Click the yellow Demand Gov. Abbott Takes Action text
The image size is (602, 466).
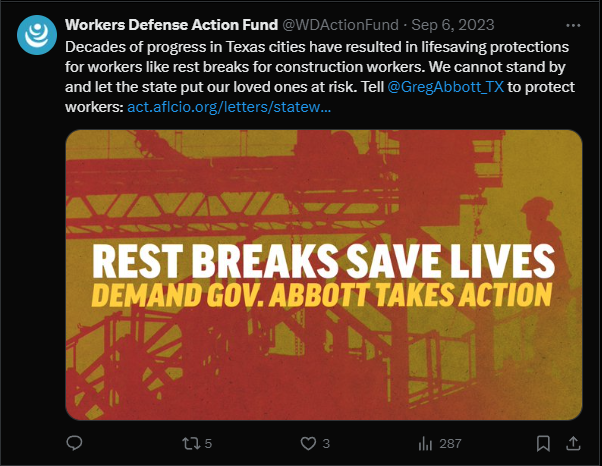pyautogui.click(x=322, y=295)
